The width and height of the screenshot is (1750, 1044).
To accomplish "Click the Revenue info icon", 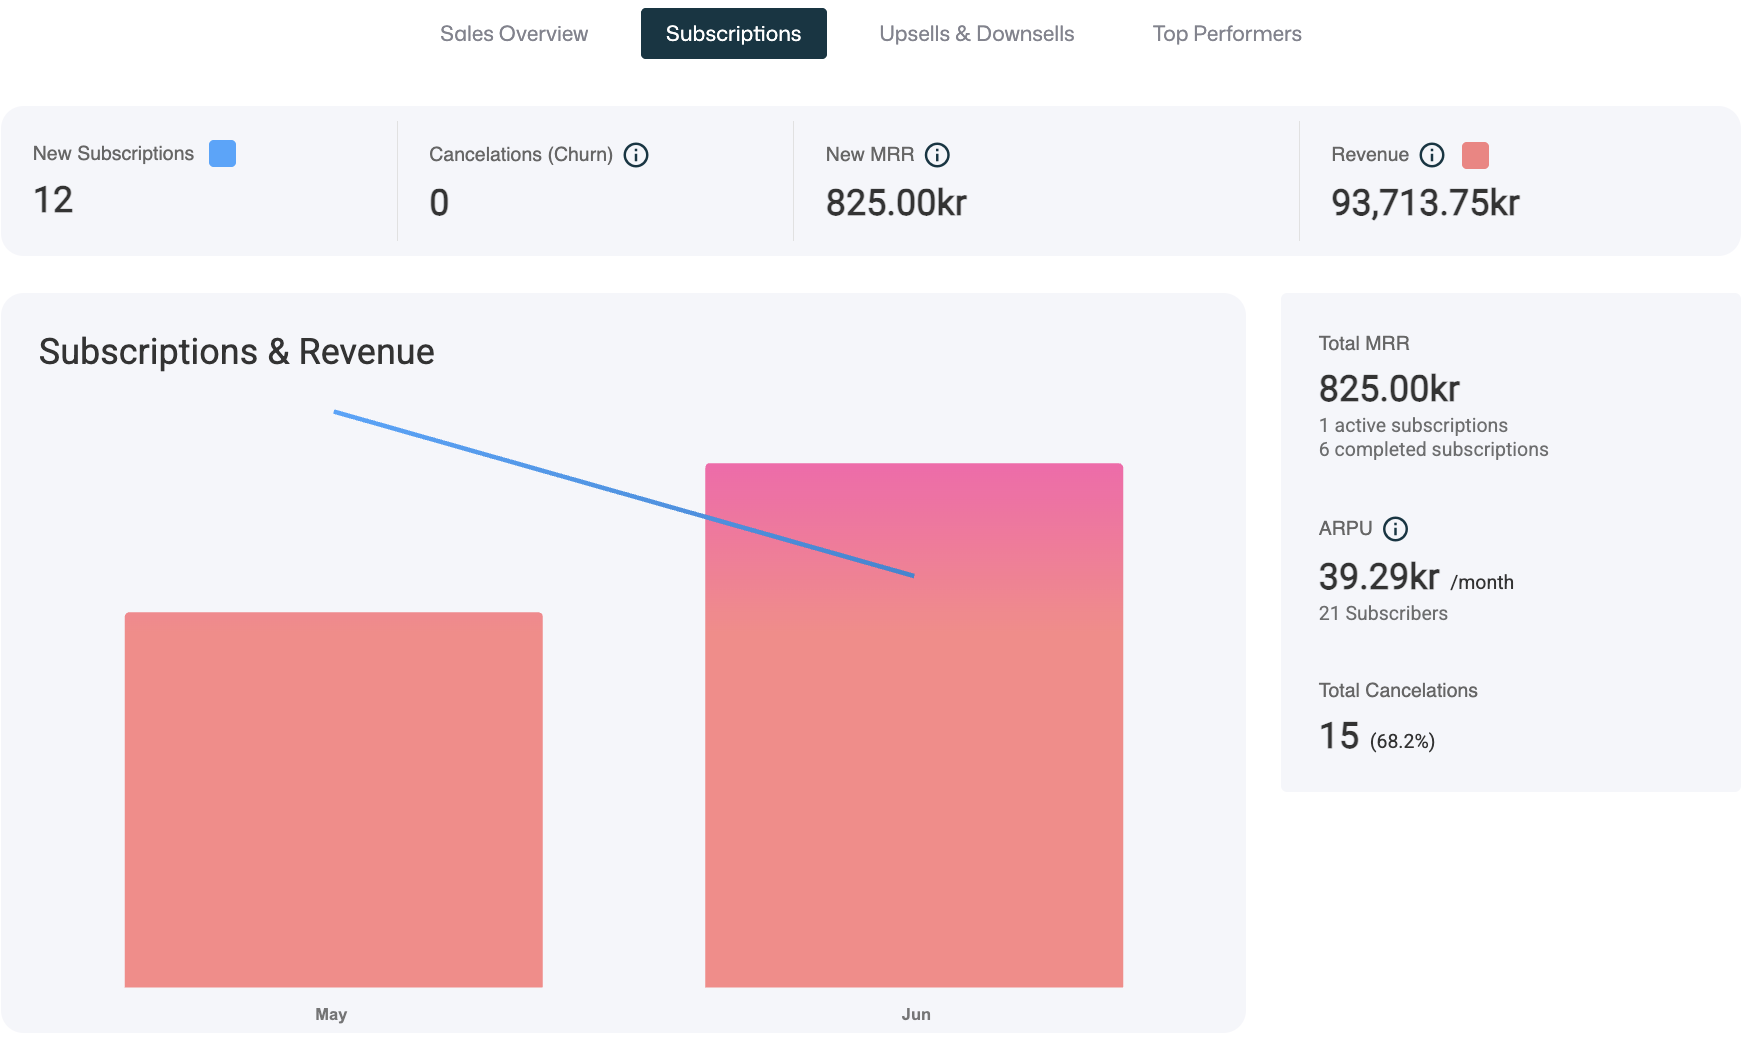I will click(x=1432, y=155).
